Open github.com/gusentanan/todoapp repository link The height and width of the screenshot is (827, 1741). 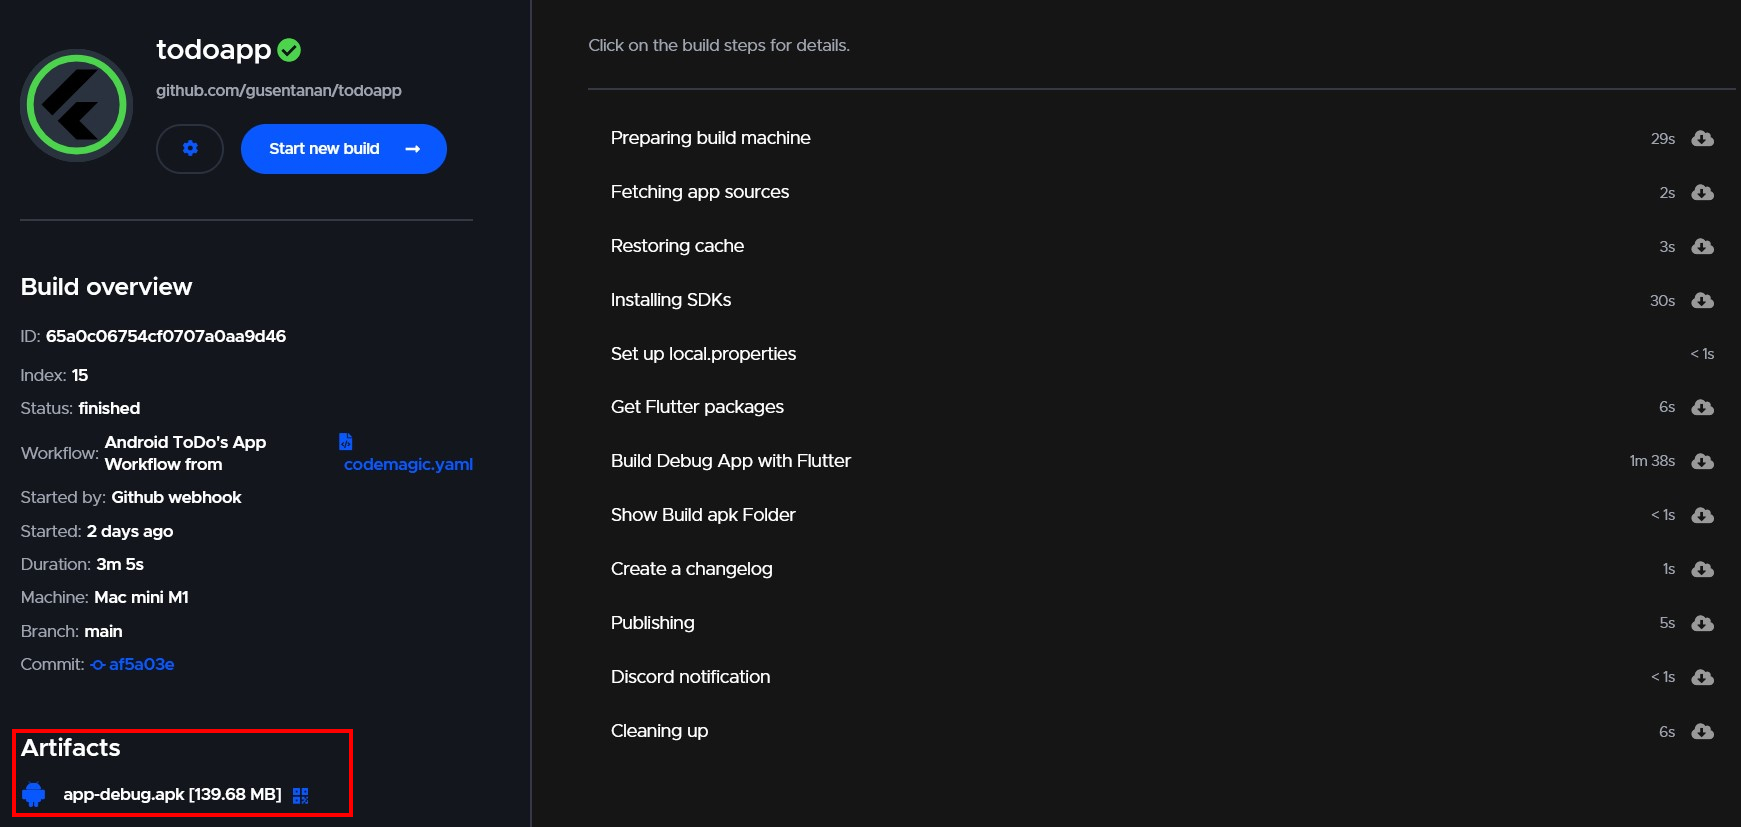(x=279, y=90)
